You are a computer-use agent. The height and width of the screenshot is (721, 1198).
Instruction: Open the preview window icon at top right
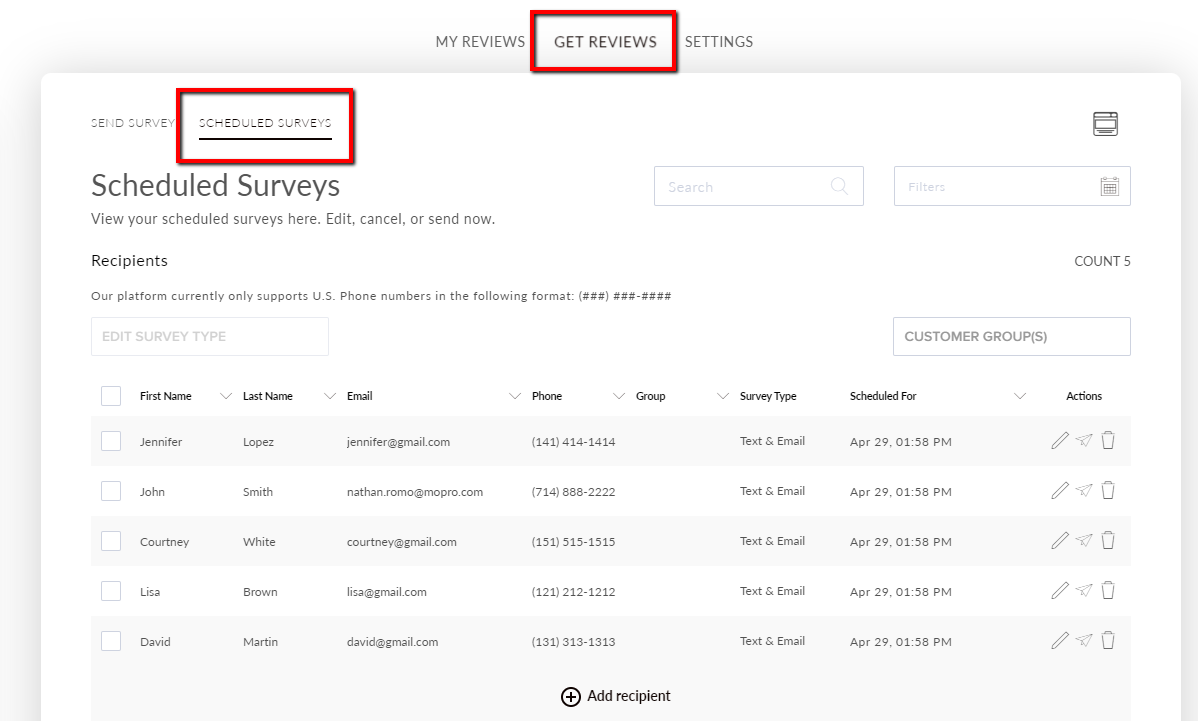tap(1105, 124)
